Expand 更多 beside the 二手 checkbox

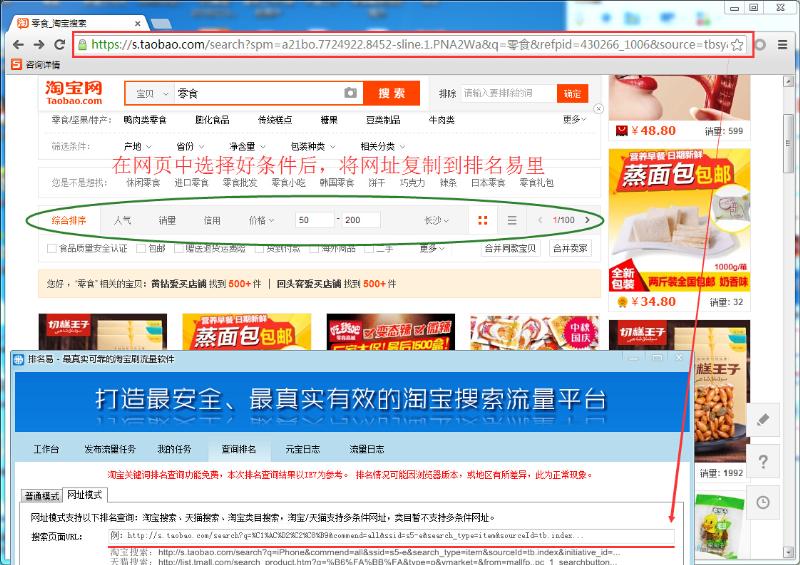click(432, 249)
